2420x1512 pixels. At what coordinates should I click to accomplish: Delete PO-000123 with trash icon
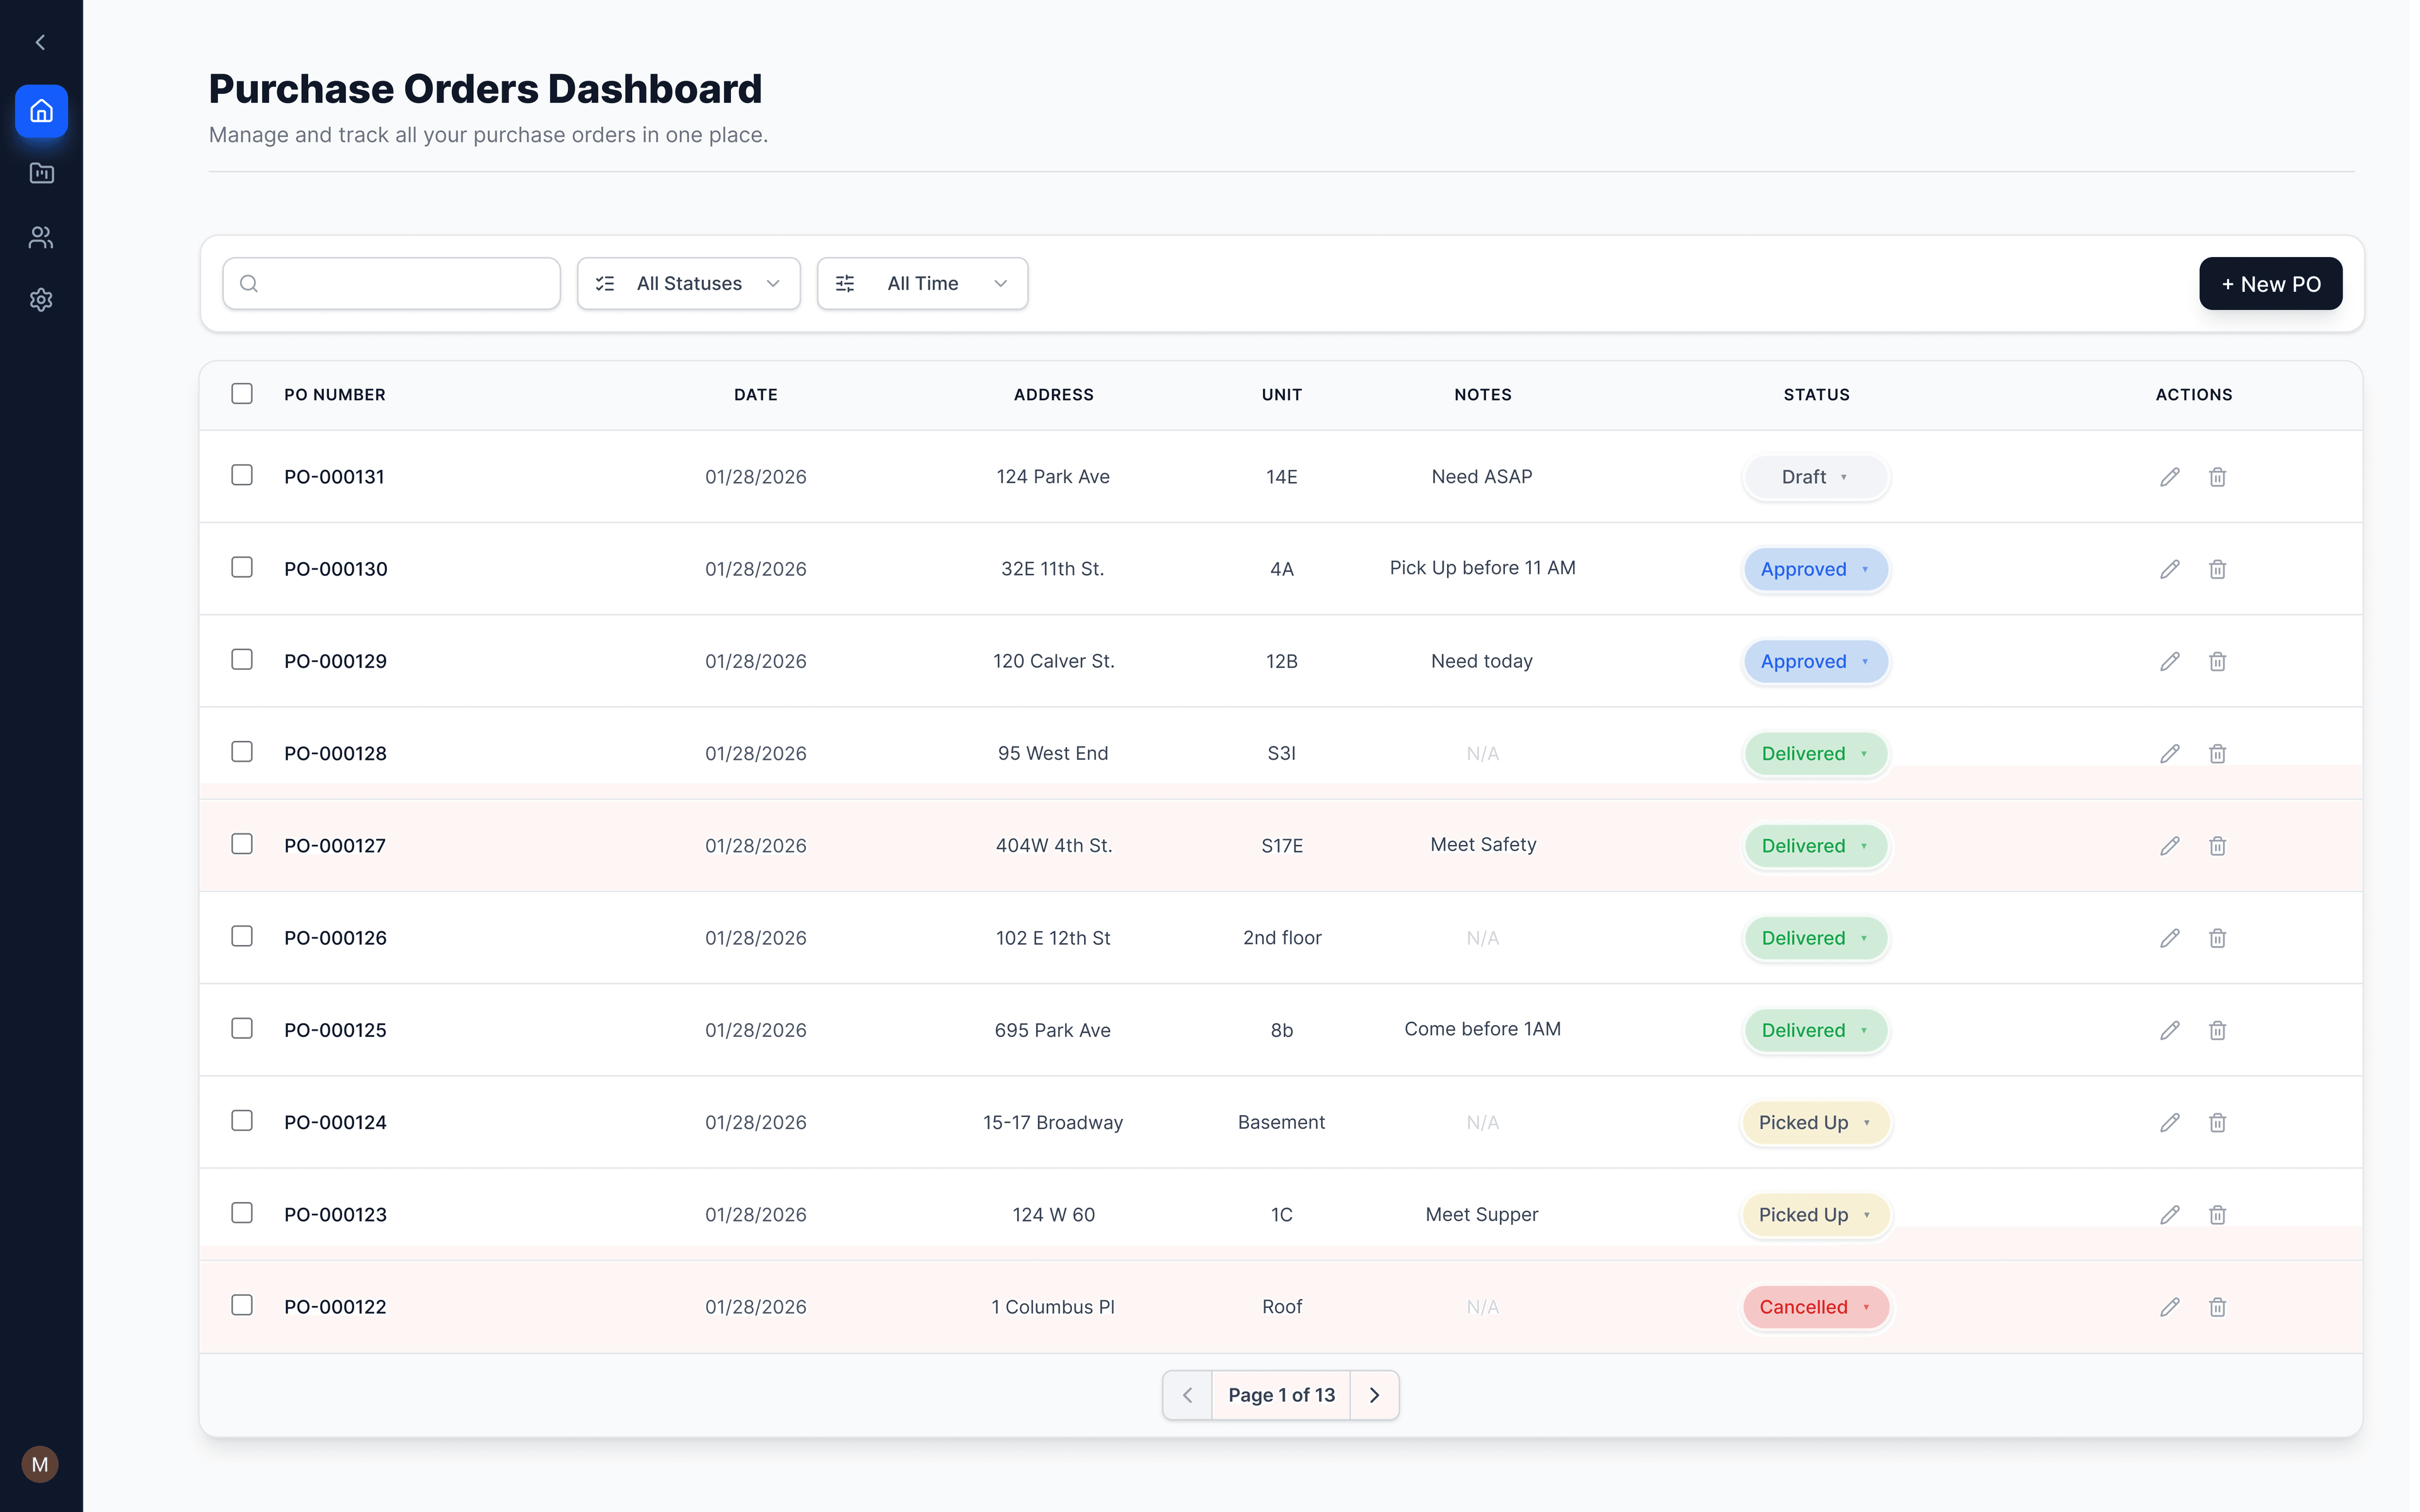coord(2218,1215)
